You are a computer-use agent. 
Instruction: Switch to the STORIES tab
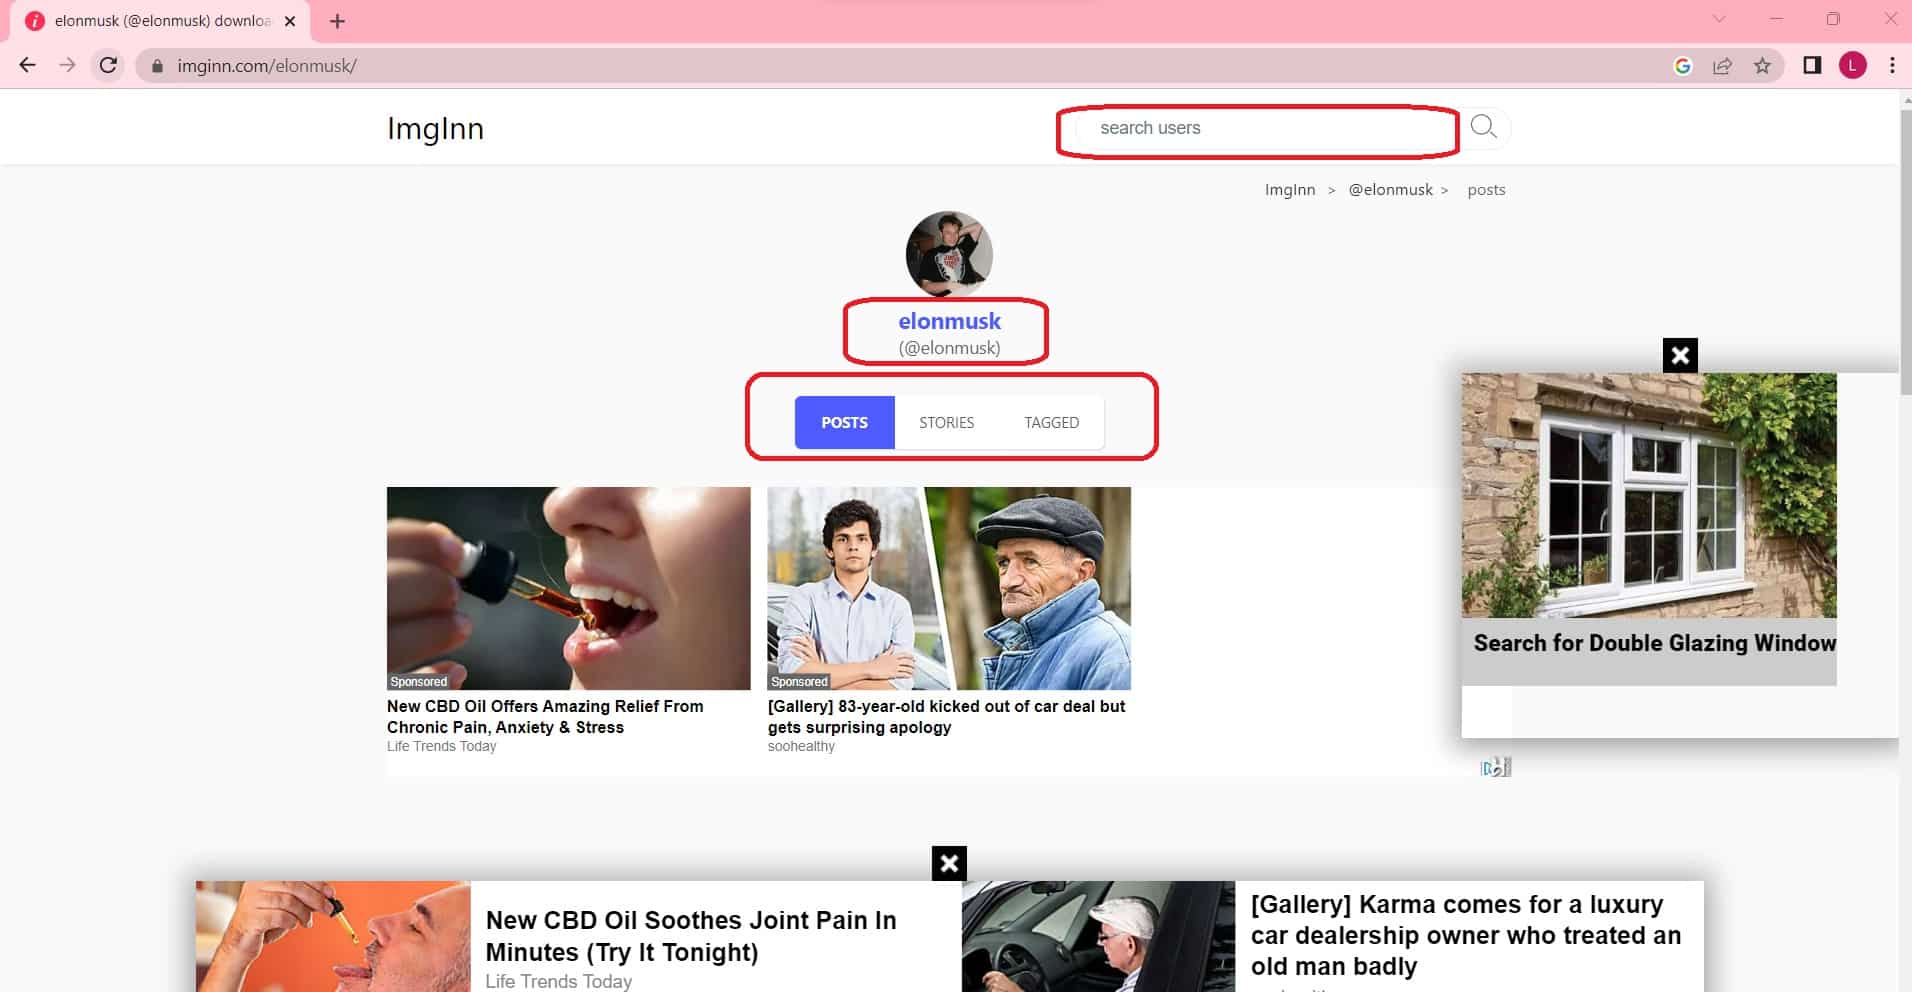[945, 422]
